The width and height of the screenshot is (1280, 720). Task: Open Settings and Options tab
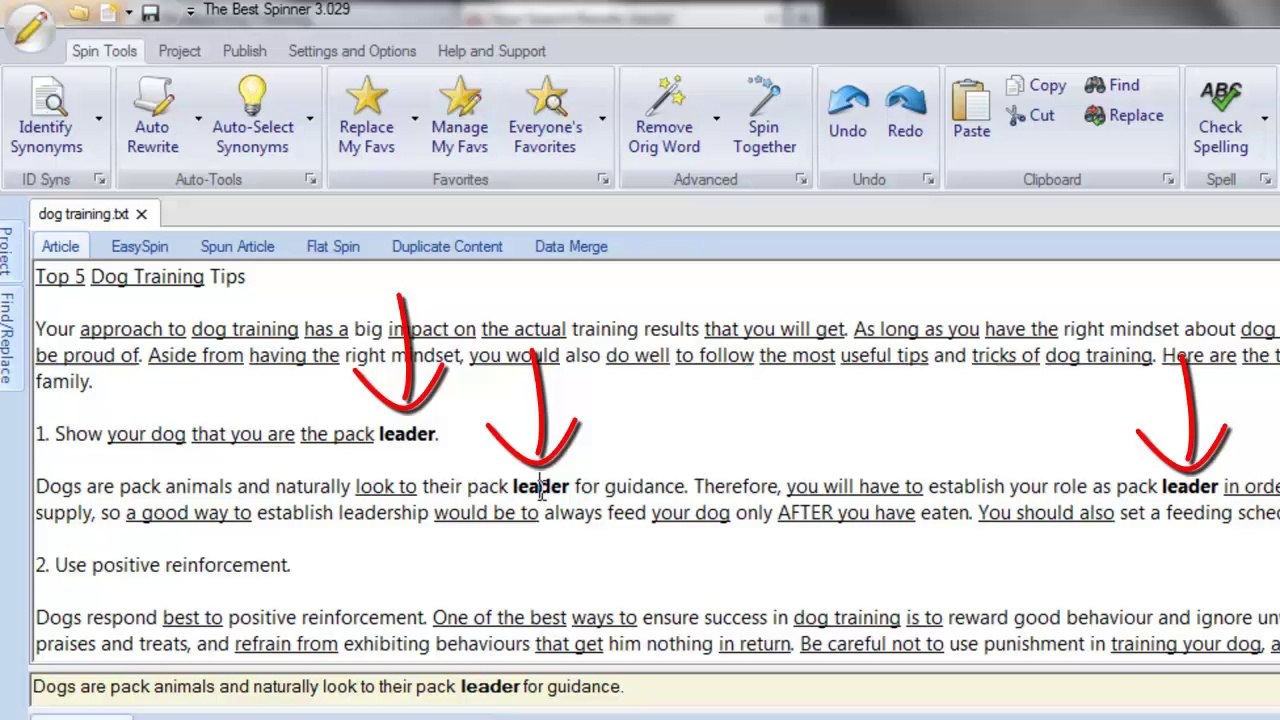[x=352, y=51]
